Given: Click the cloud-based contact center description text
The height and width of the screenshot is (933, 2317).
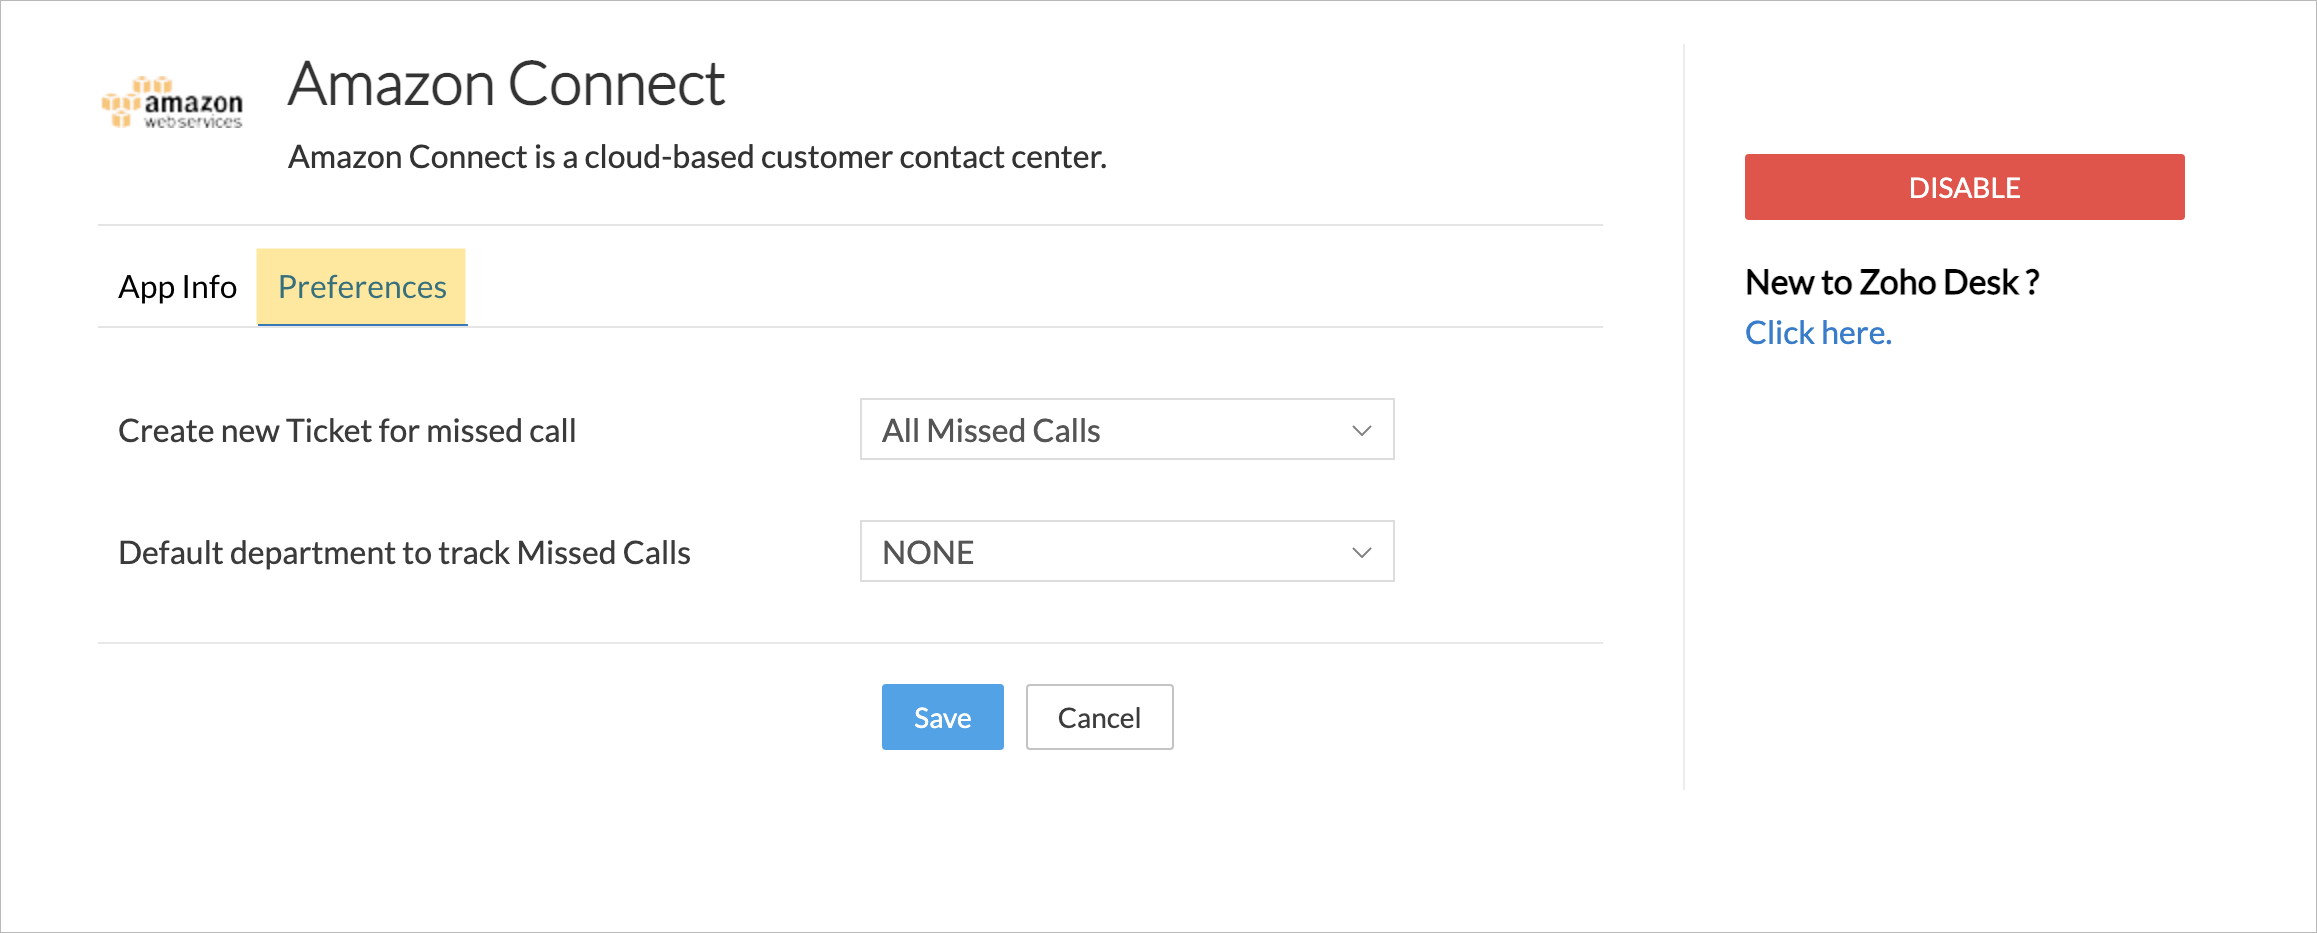Looking at the screenshot, I should [697, 157].
